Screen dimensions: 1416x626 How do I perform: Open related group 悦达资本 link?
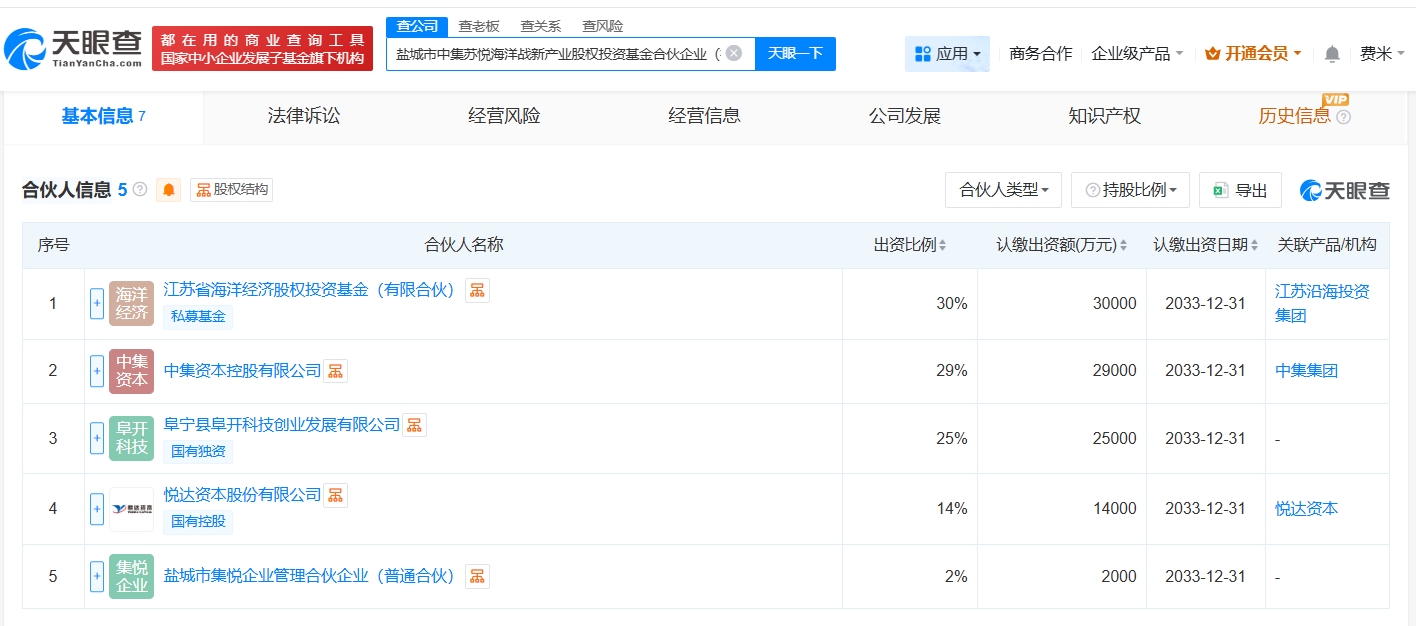point(1306,509)
